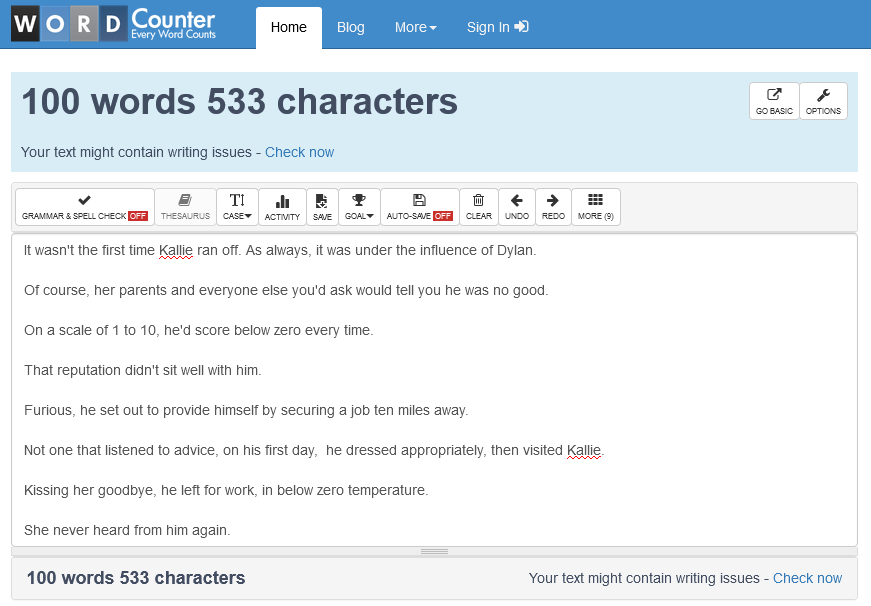Image resolution: width=871 pixels, height=606 pixels.
Task: Toggle Auto-Save on
Action: (x=419, y=207)
